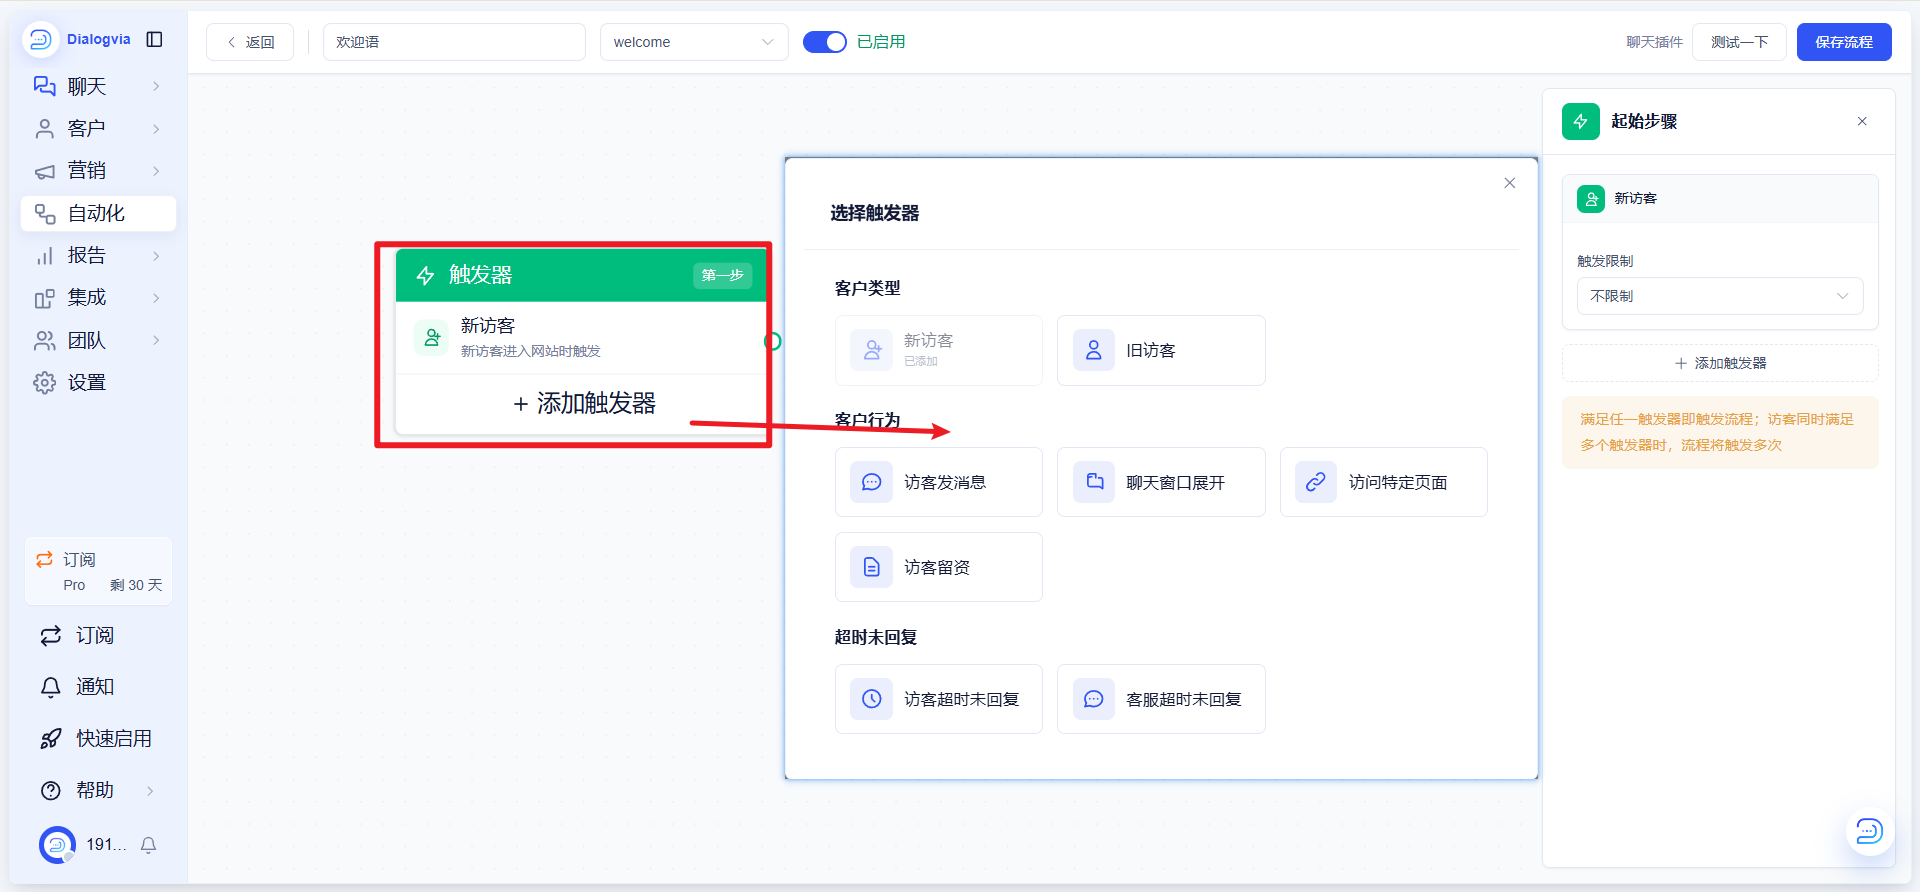Click the 测试一下 button
Viewport: 1920px width, 892px height.
[x=1739, y=42]
